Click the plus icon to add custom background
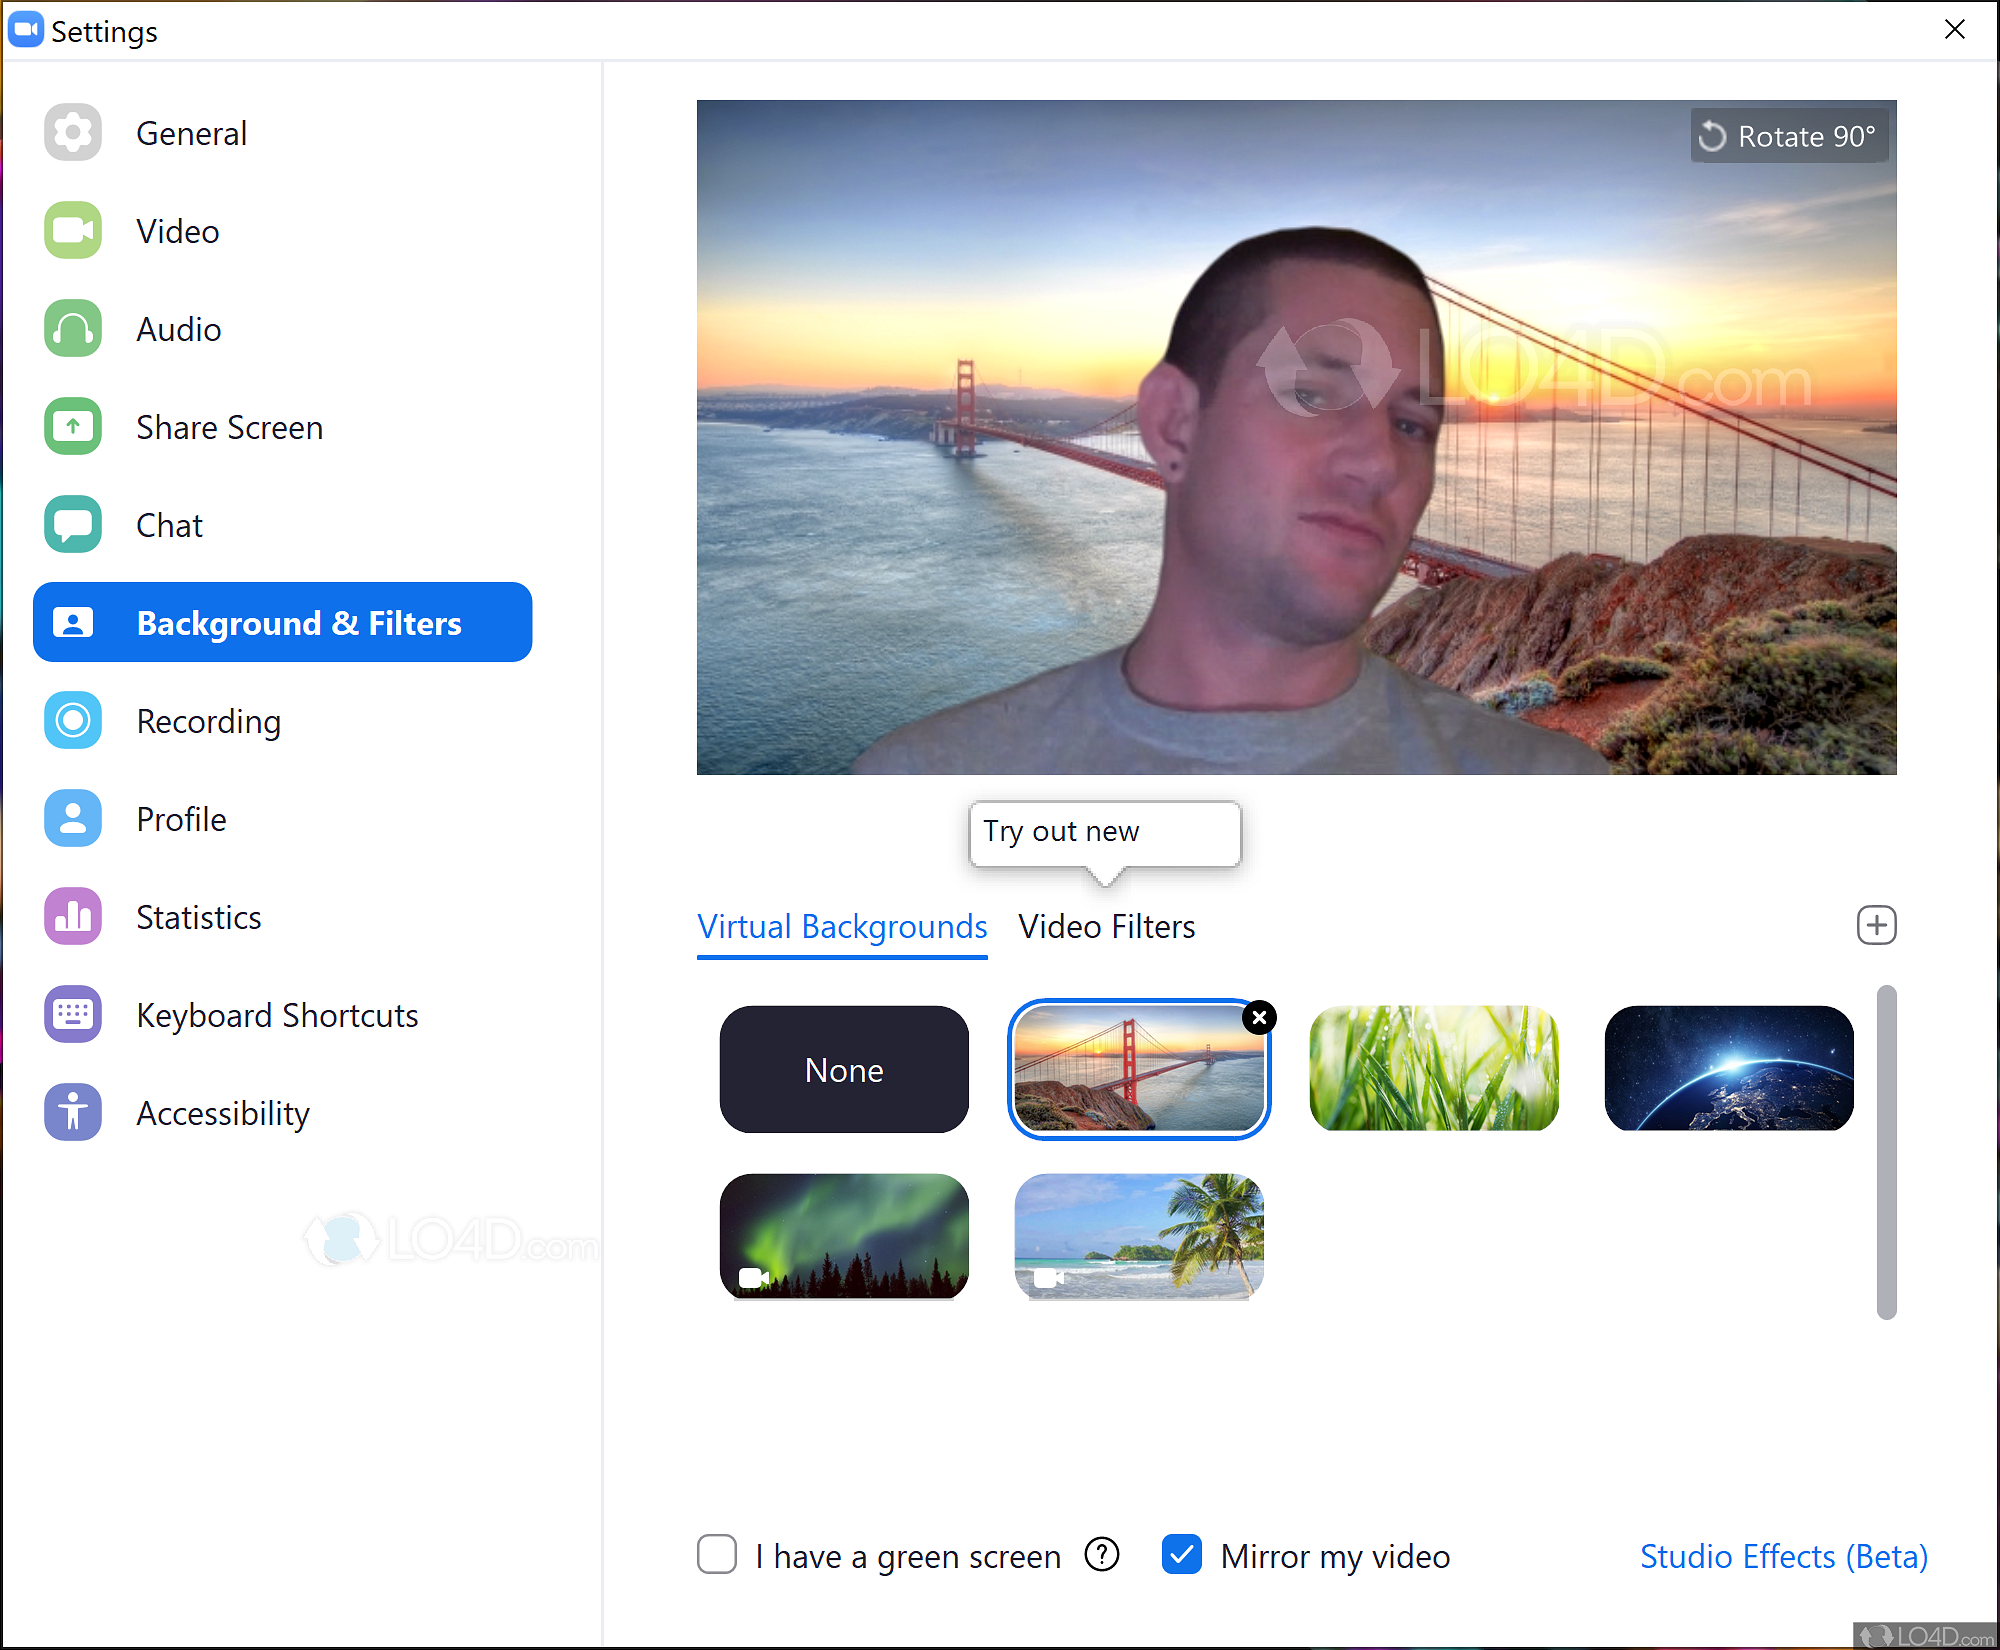Viewport: 2000px width, 1650px height. pos(1877,925)
